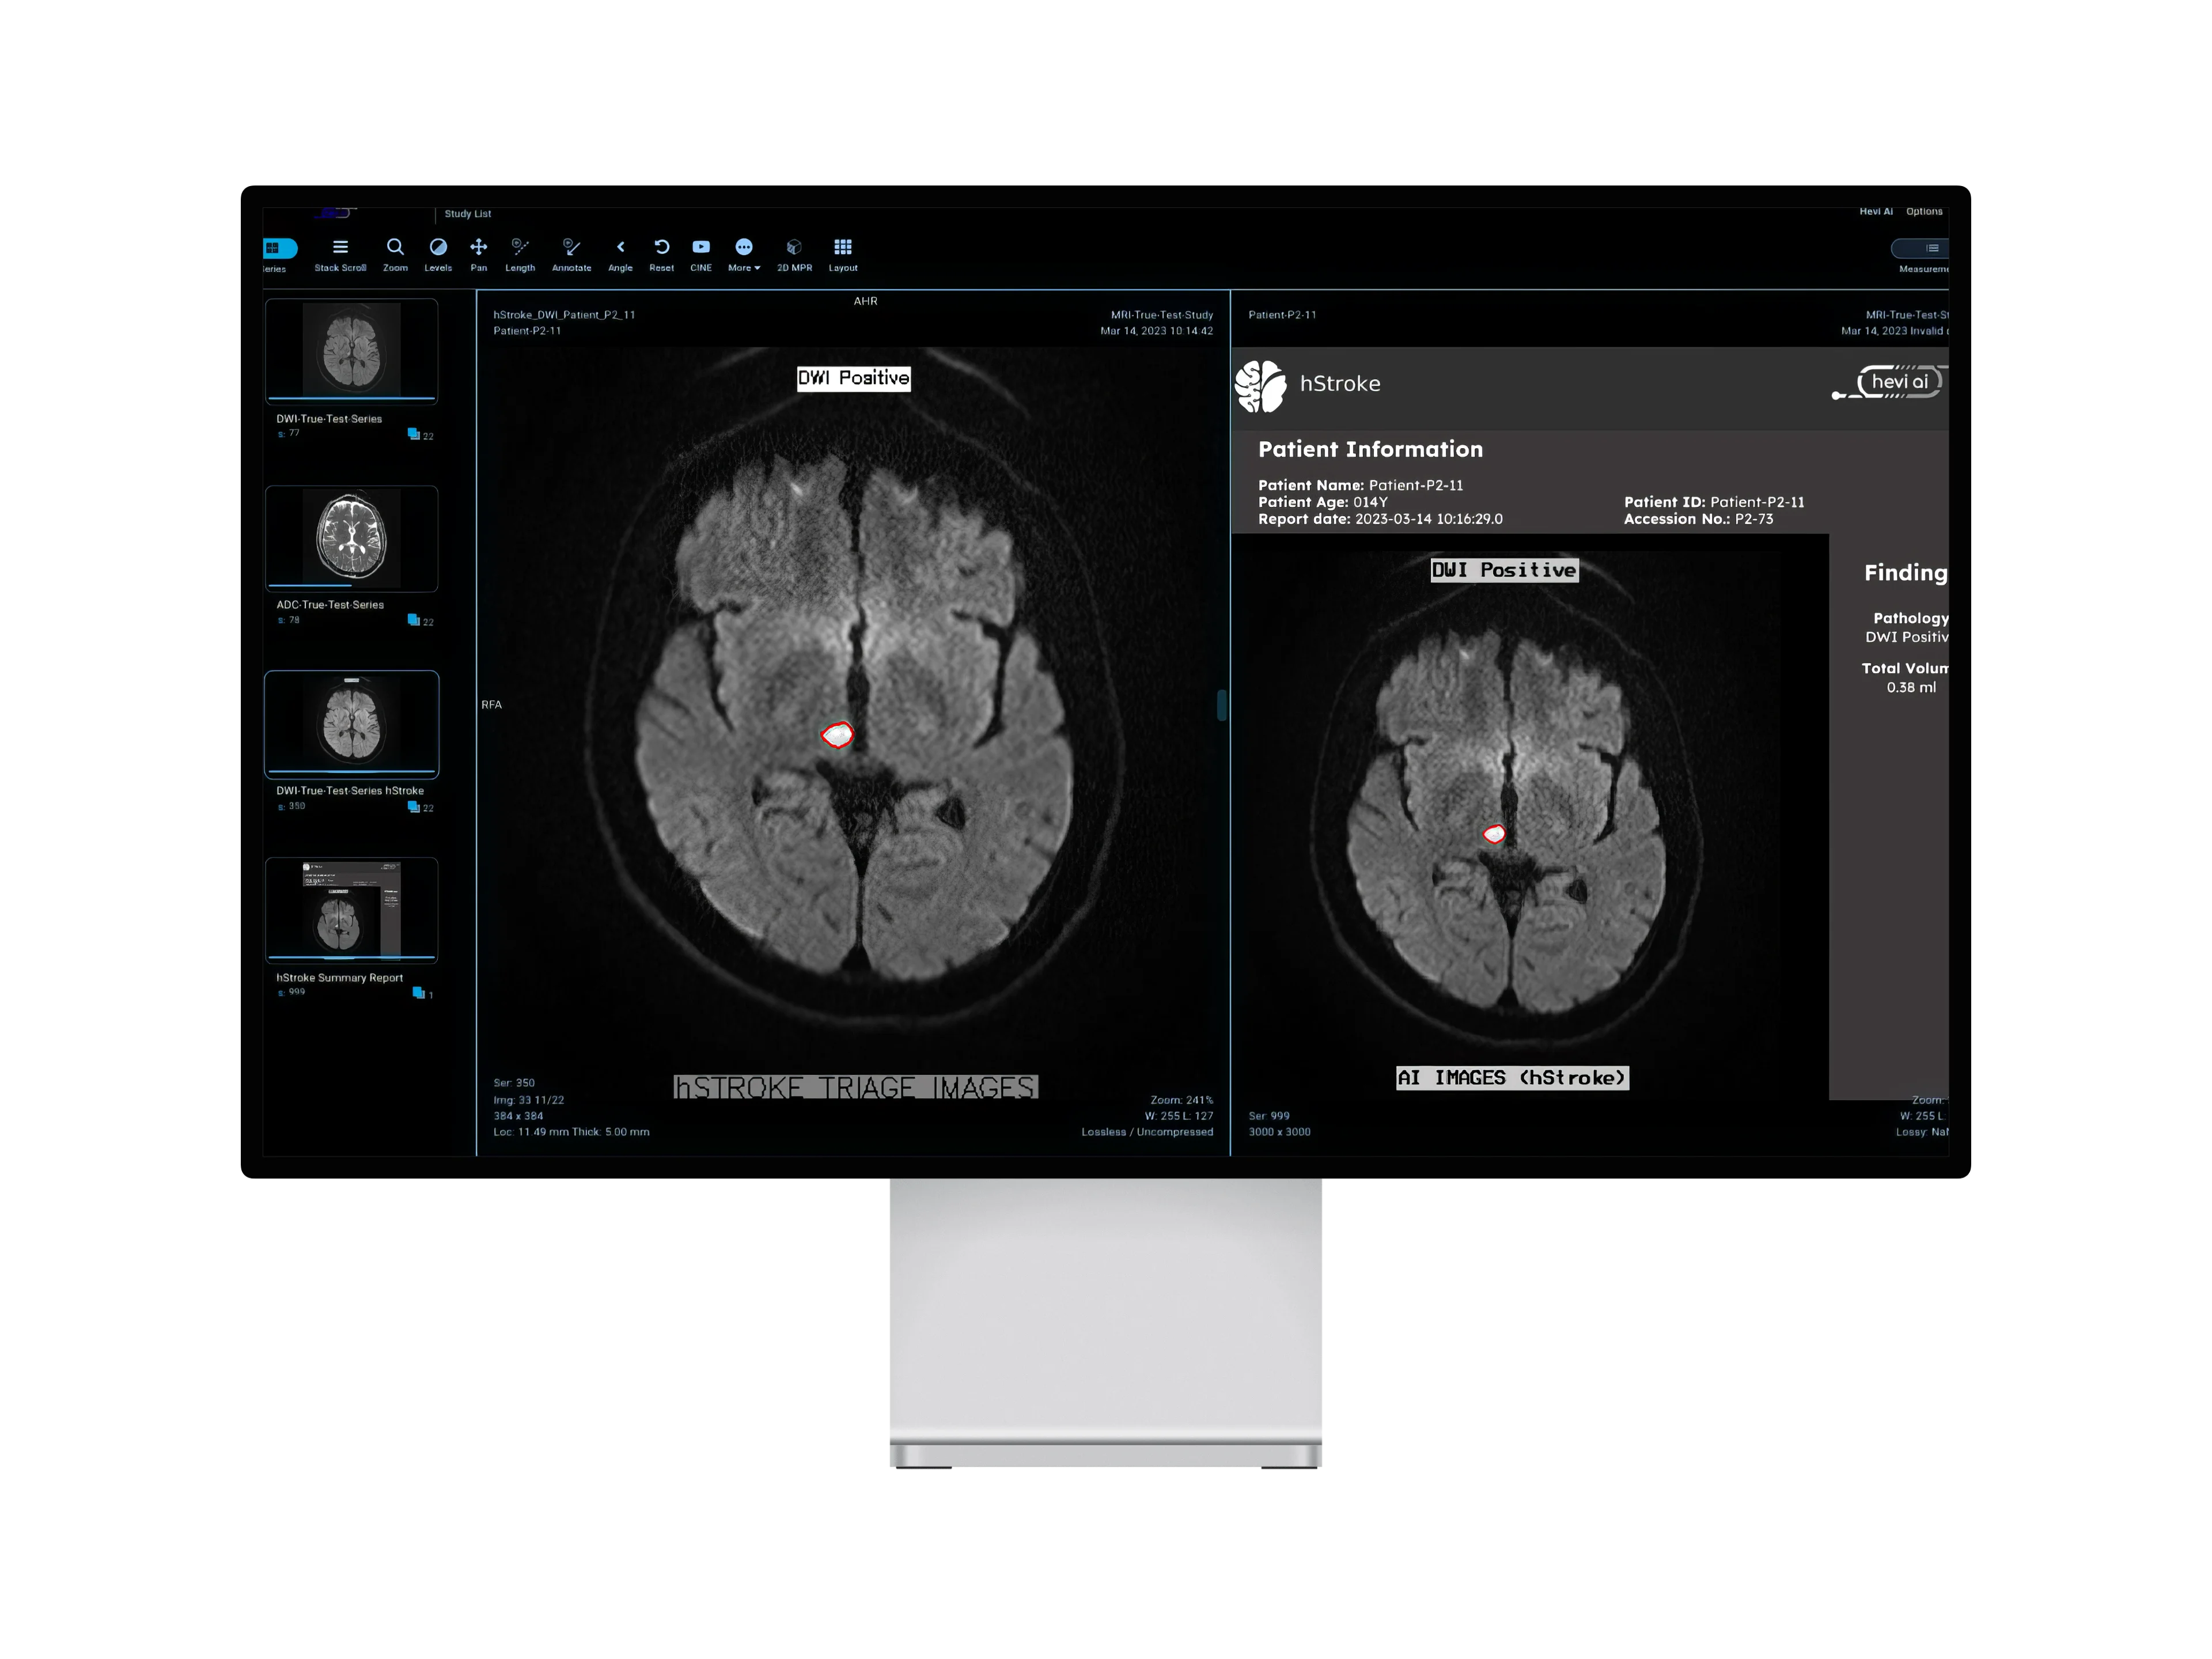The width and height of the screenshot is (2212, 1659).
Task: Select the hStroke Summary Report thumbnail
Action: coord(351,909)
